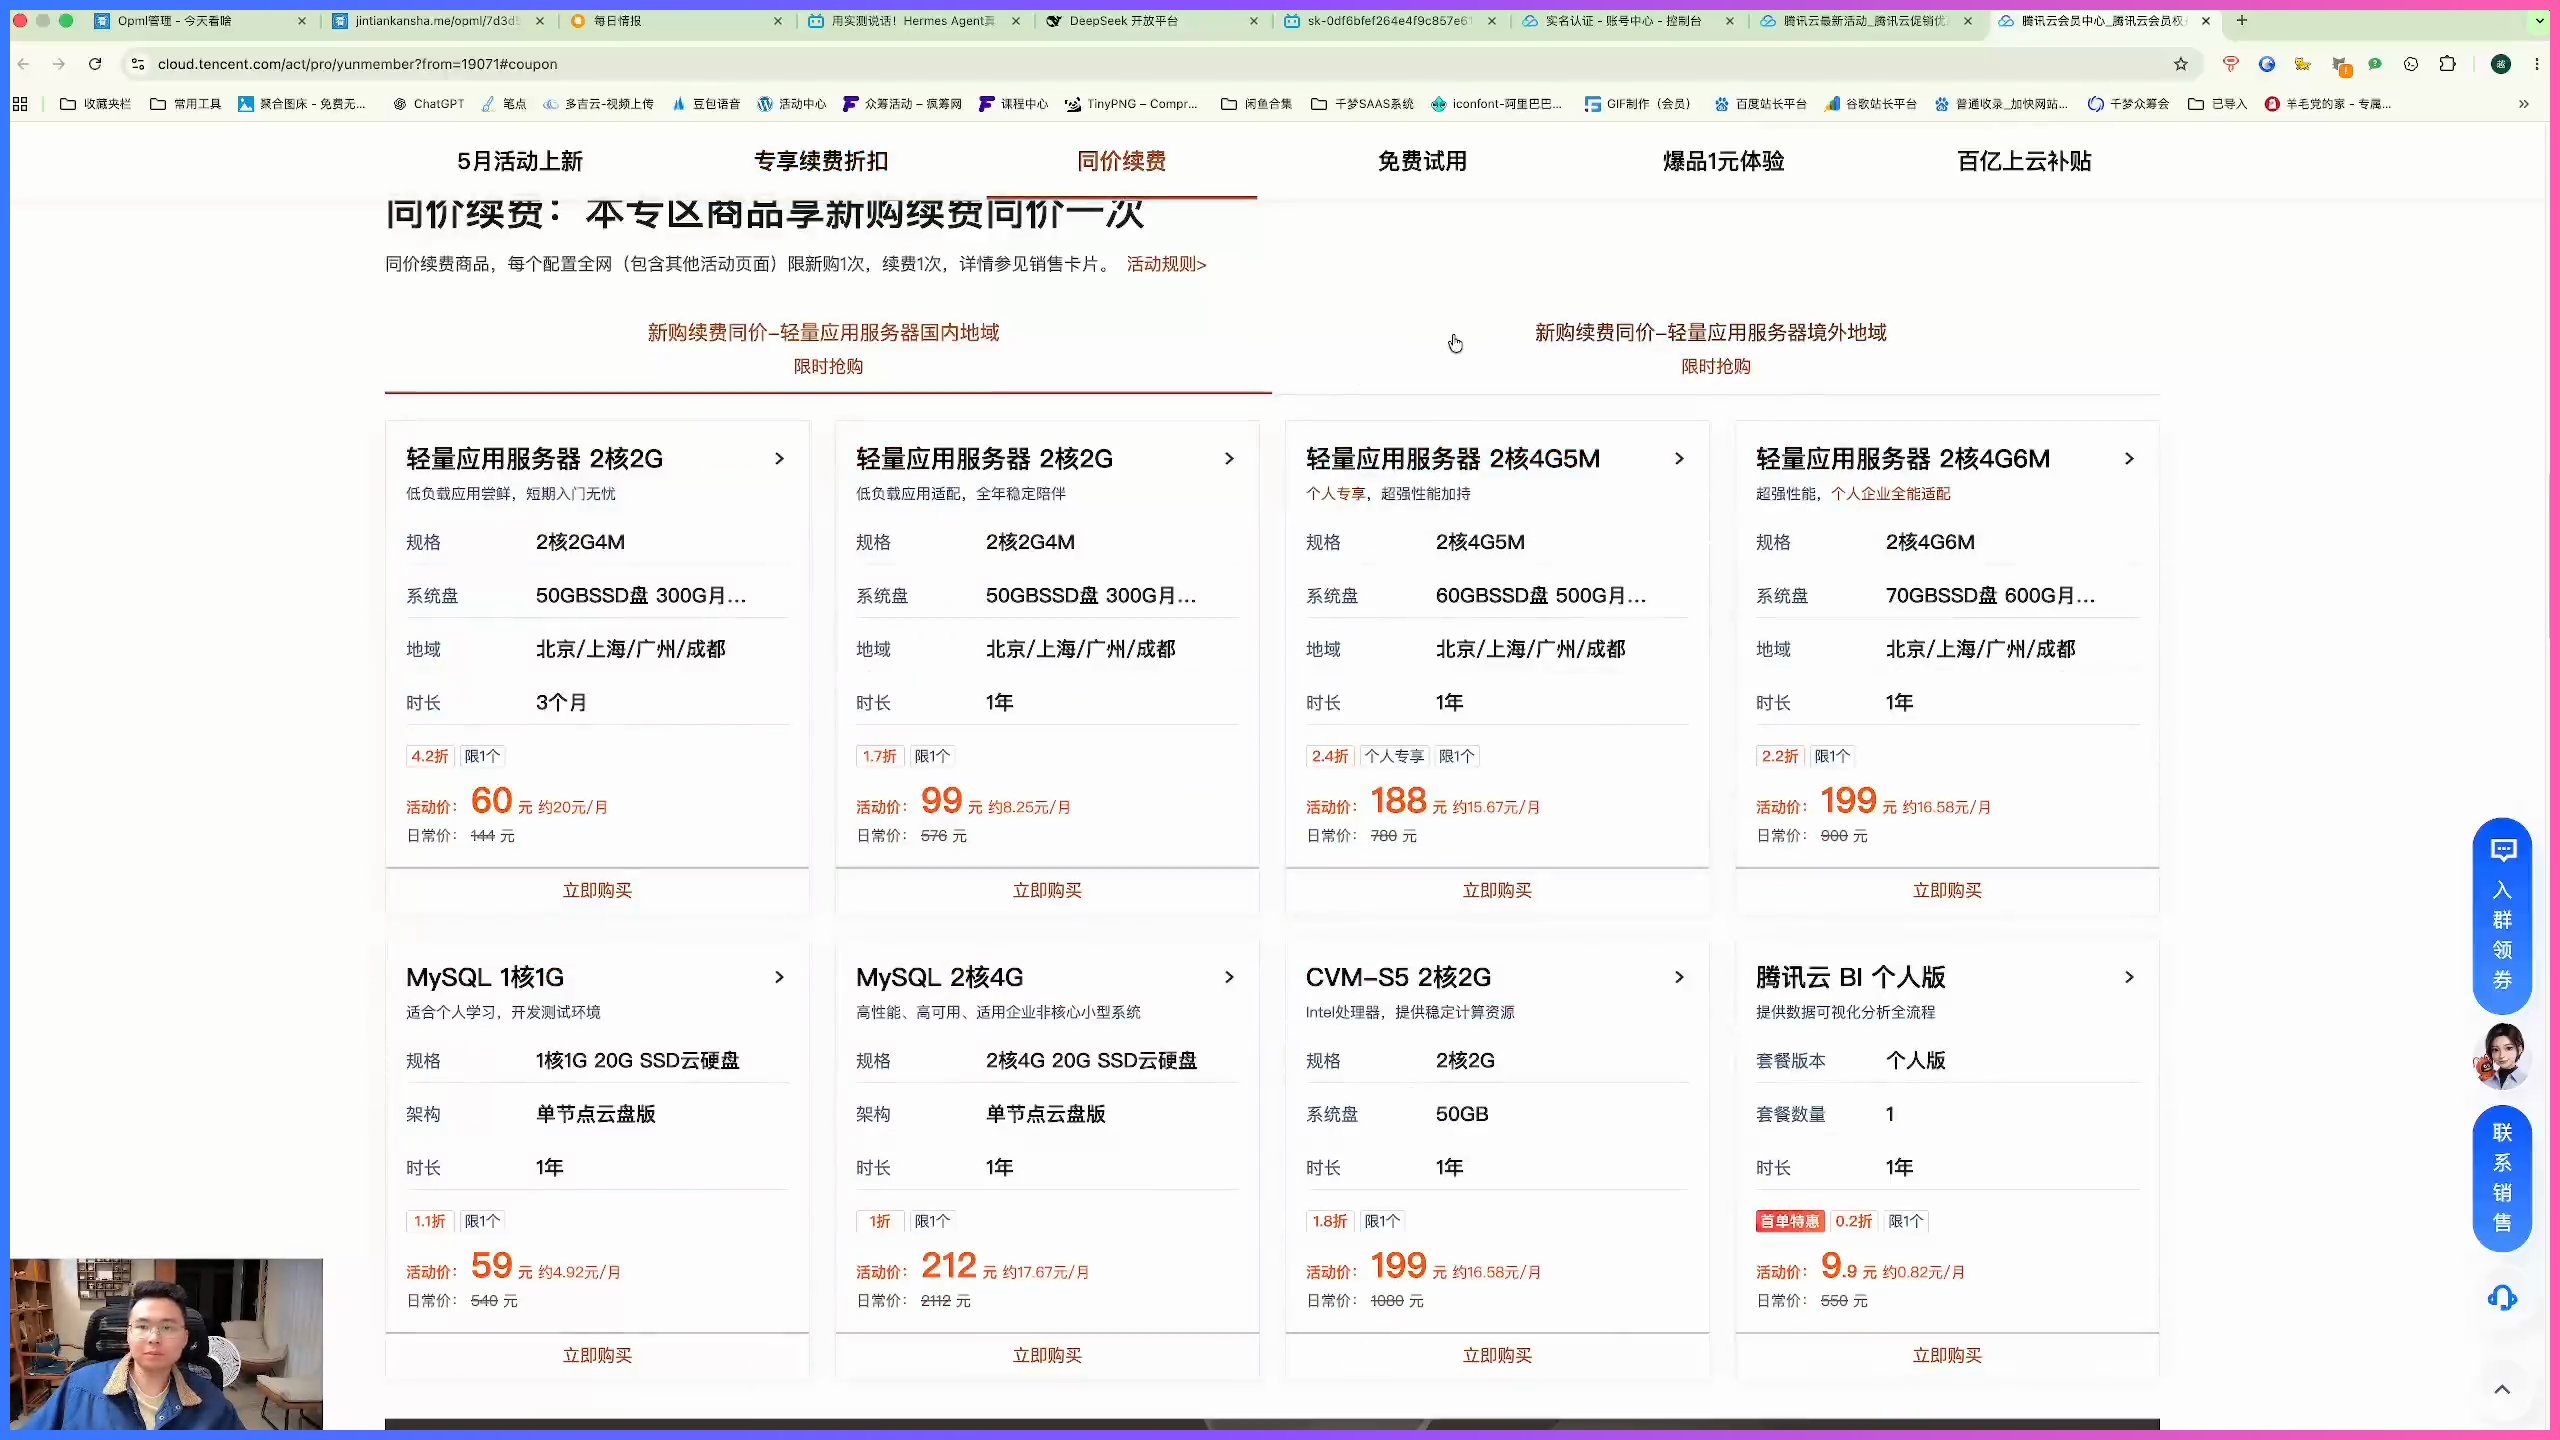Open the browser extensions puzzle icon
Viewport: 2560px width, 1440px height.
pos(2448,64)
